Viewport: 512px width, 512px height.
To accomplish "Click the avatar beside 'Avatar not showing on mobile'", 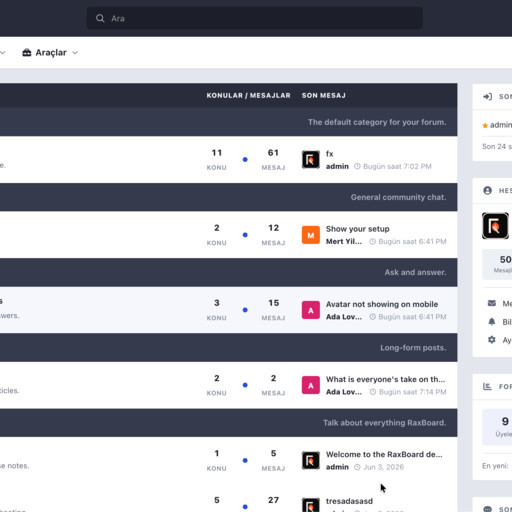I will pos(311,310).
